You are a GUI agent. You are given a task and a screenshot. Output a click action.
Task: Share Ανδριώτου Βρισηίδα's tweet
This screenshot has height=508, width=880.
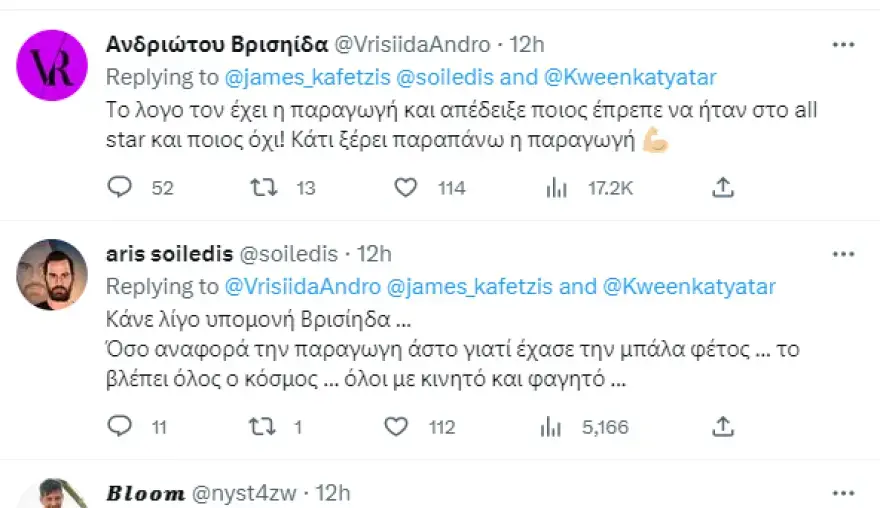[x=723, y=187]
